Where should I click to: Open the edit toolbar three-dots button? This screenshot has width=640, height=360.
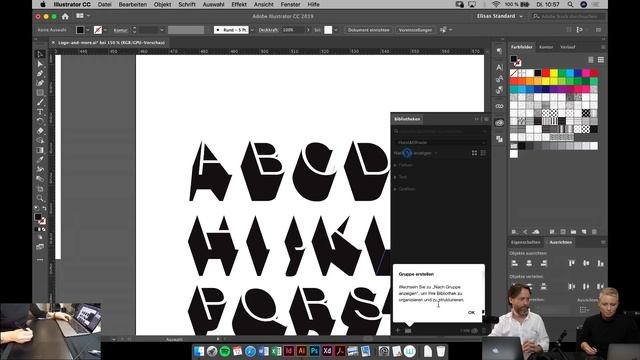[40, 260]
